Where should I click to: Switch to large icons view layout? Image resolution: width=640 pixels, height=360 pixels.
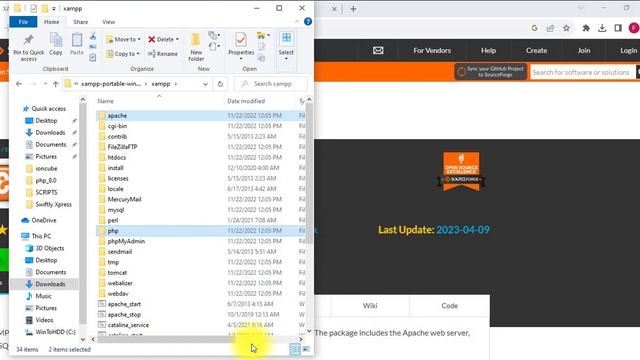[x=306, y=349]
